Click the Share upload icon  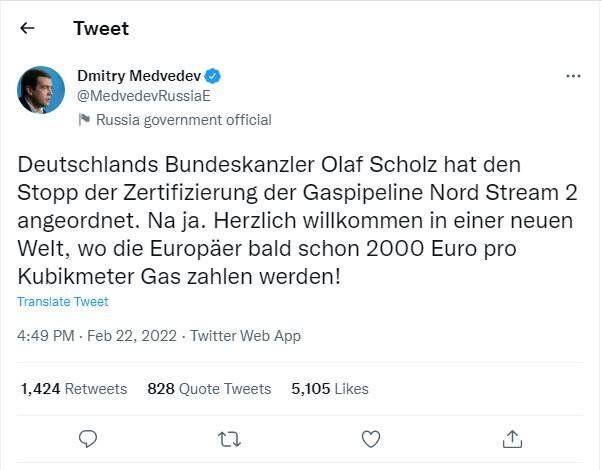512,438
